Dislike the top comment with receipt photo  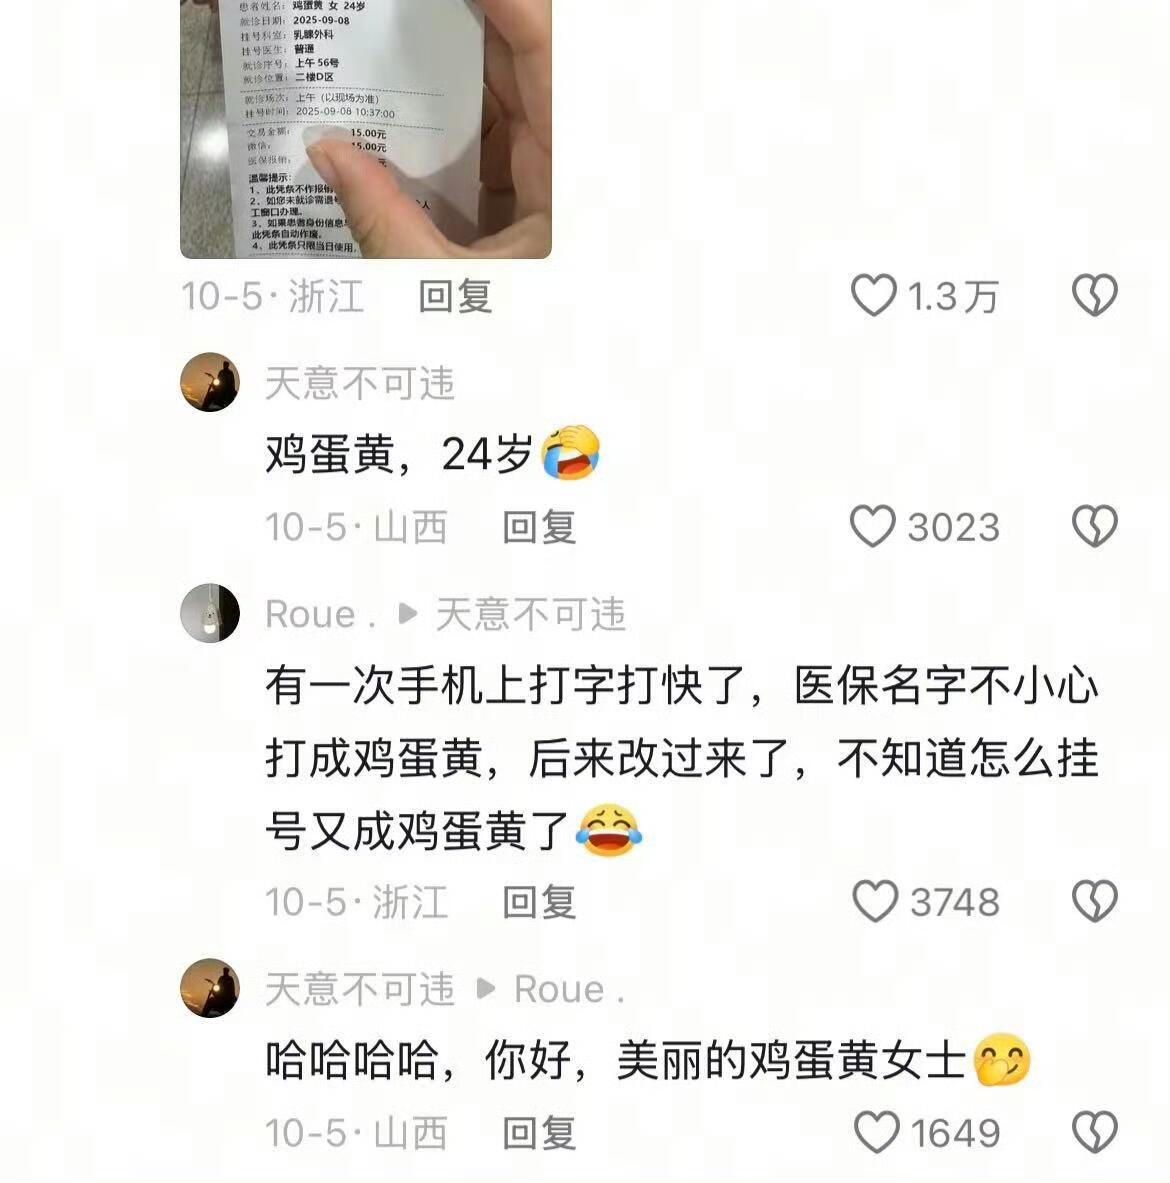point(1095,295)
